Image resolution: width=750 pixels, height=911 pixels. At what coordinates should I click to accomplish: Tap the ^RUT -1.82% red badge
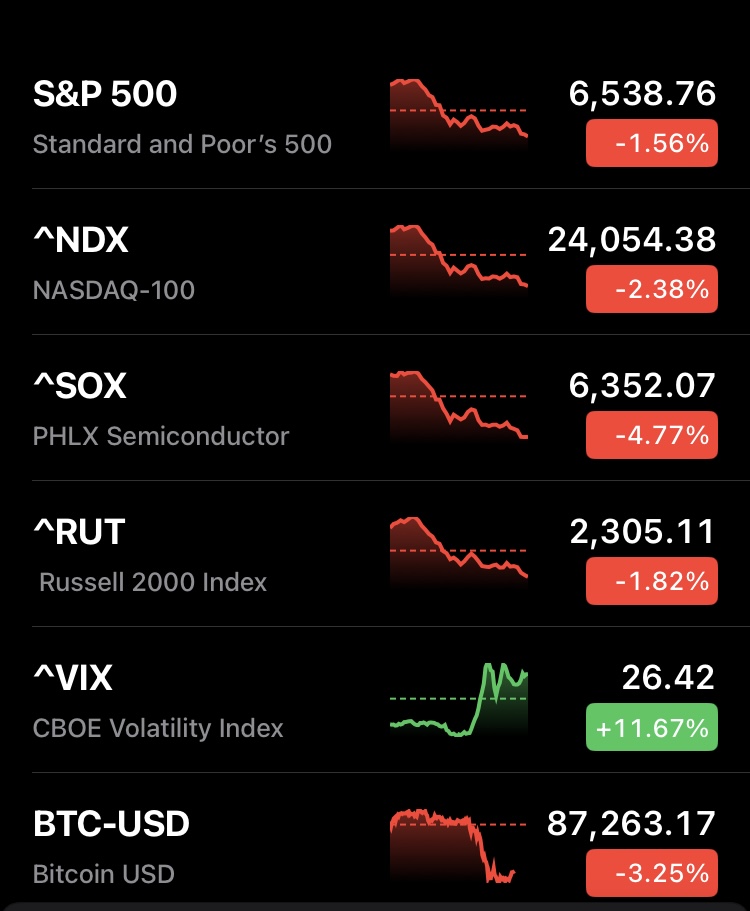point(651,582)
